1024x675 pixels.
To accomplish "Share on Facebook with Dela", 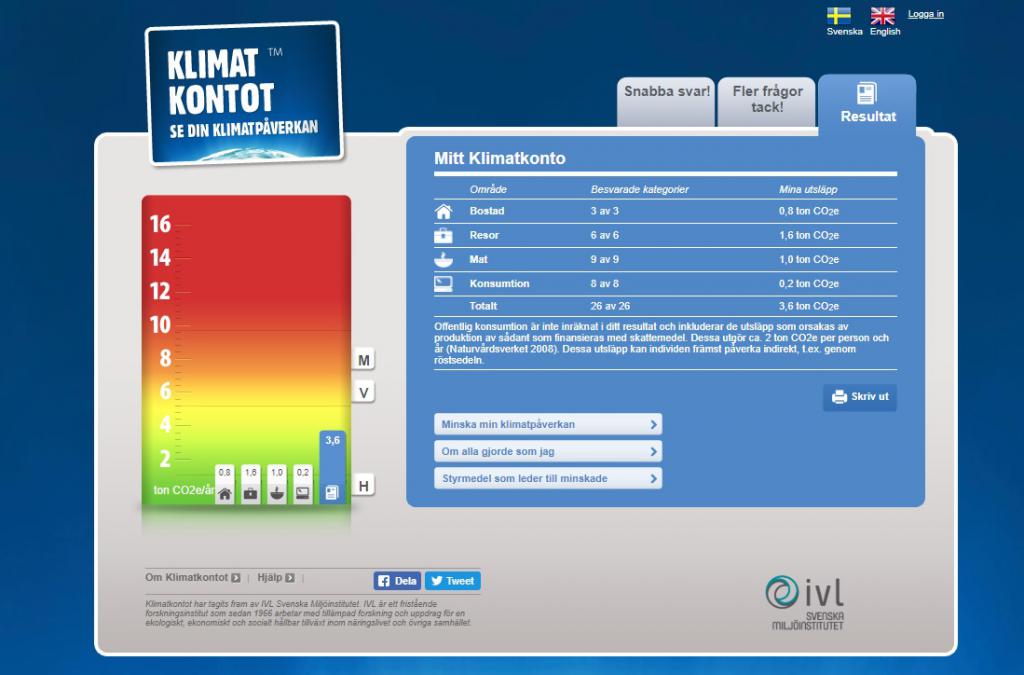I will click(397, 581).
